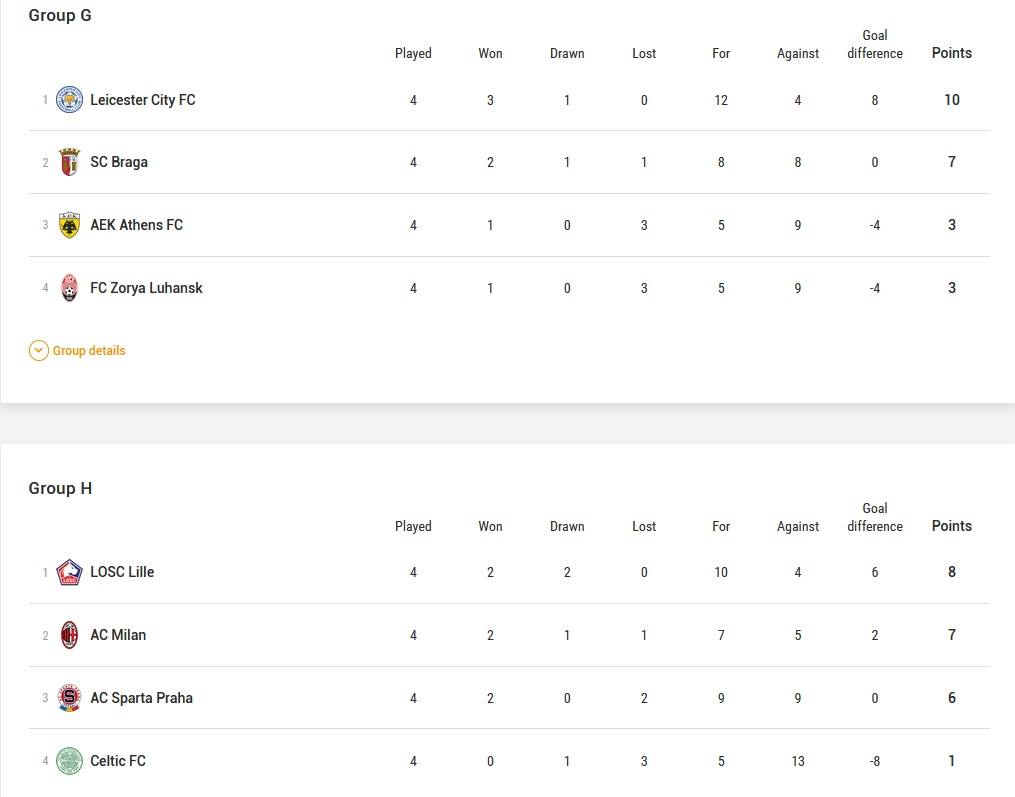Open Leicester City FC team name

142,100
